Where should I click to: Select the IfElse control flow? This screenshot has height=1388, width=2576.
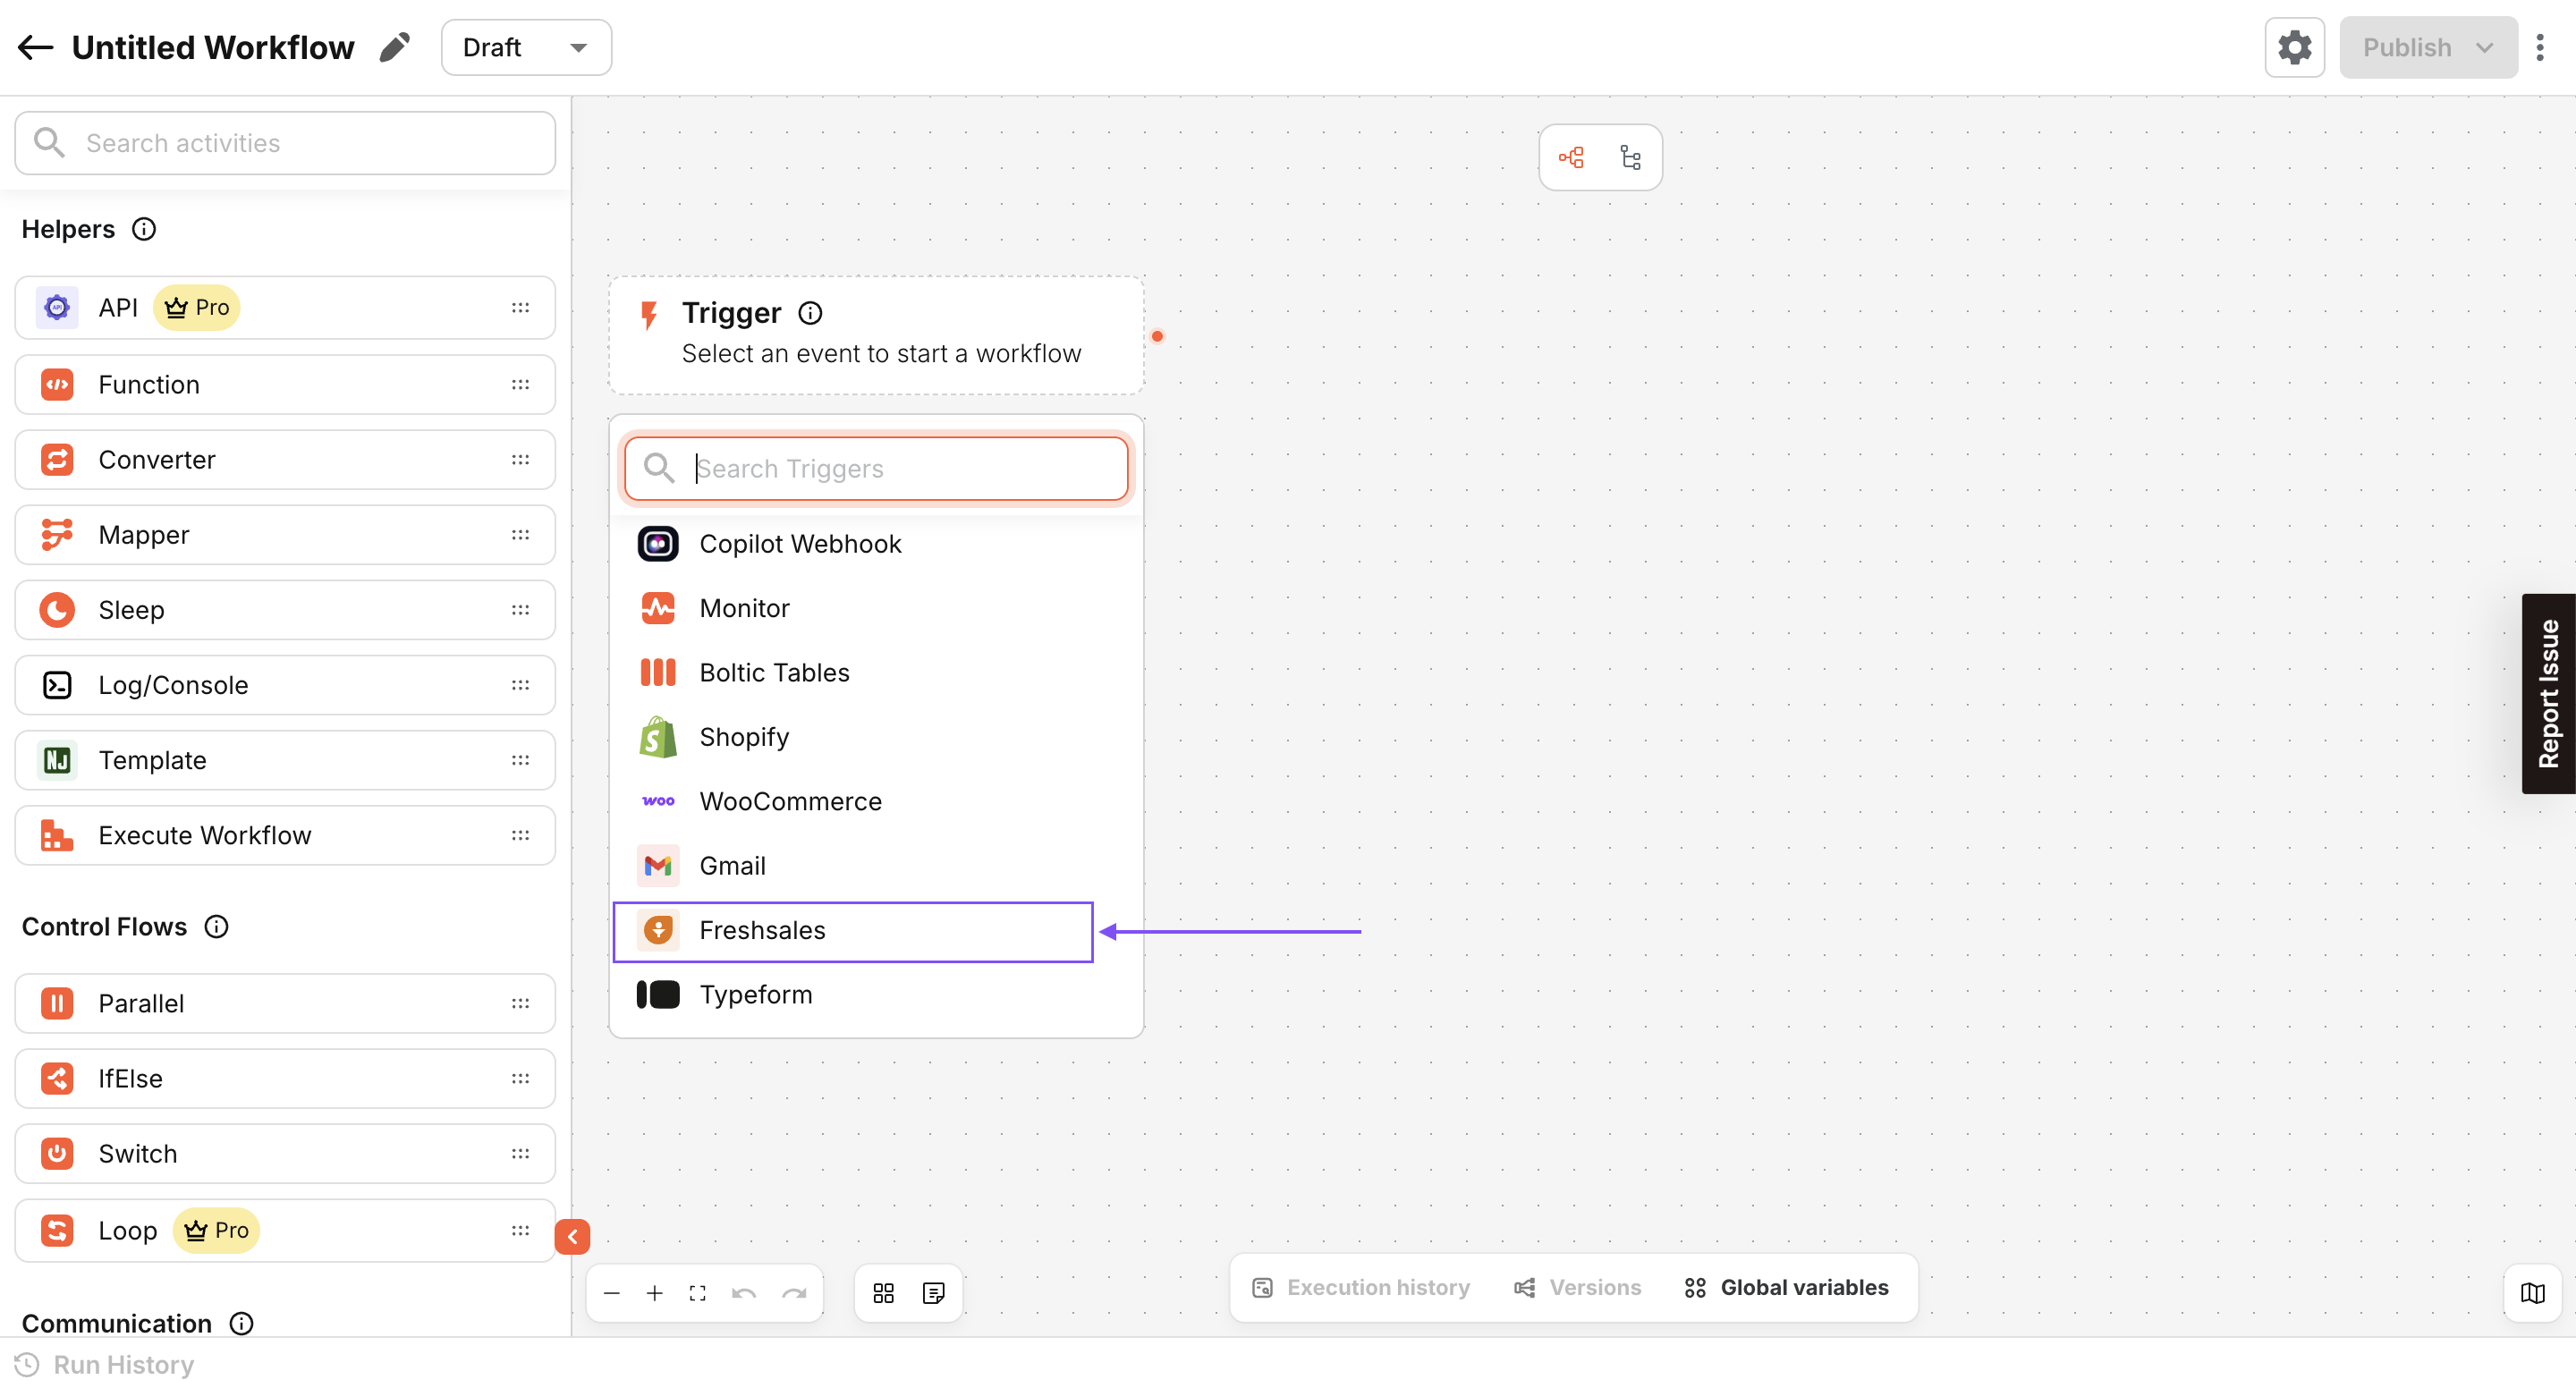pyautogui.click(x=285, y=1077)
